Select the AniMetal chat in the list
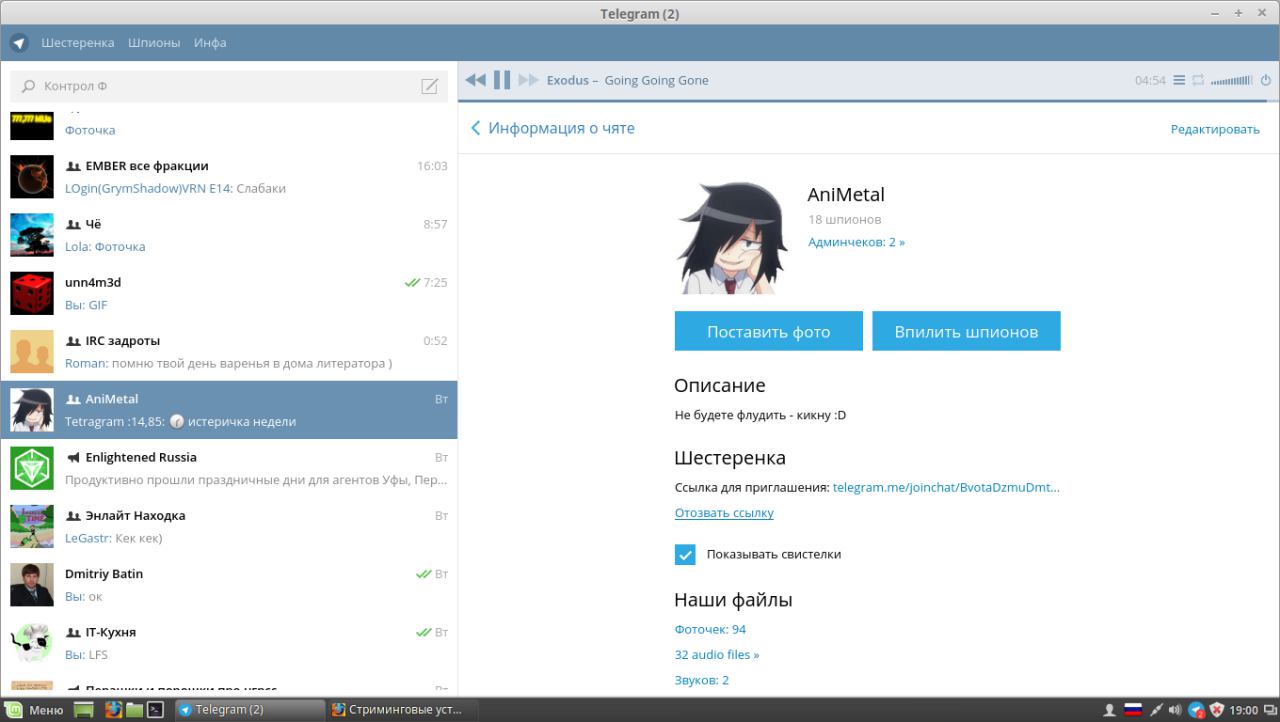Image resolution: width=1280 pixels, height=722 pixels. 229,410
